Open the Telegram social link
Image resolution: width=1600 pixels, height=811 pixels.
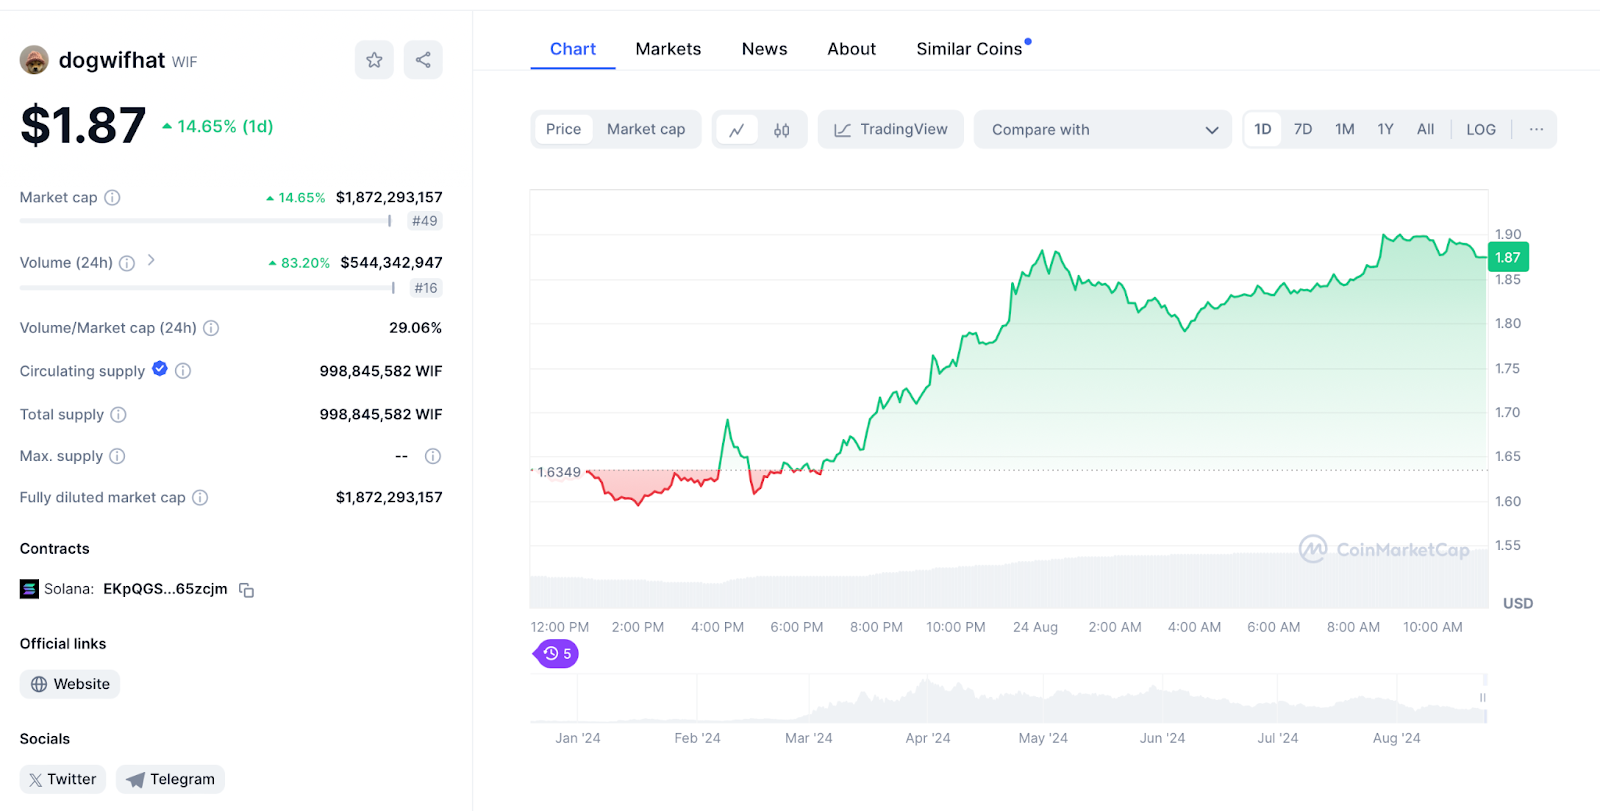(x=170, y=779)
